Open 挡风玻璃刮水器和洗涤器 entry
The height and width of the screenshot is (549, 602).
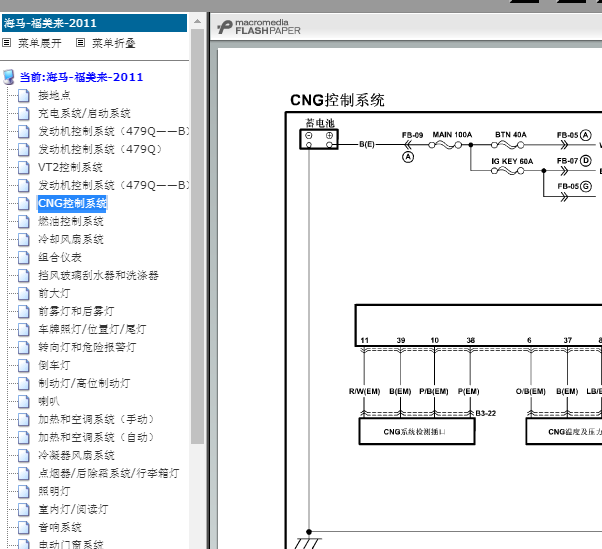pyautogui.click(x=98, y=275)
